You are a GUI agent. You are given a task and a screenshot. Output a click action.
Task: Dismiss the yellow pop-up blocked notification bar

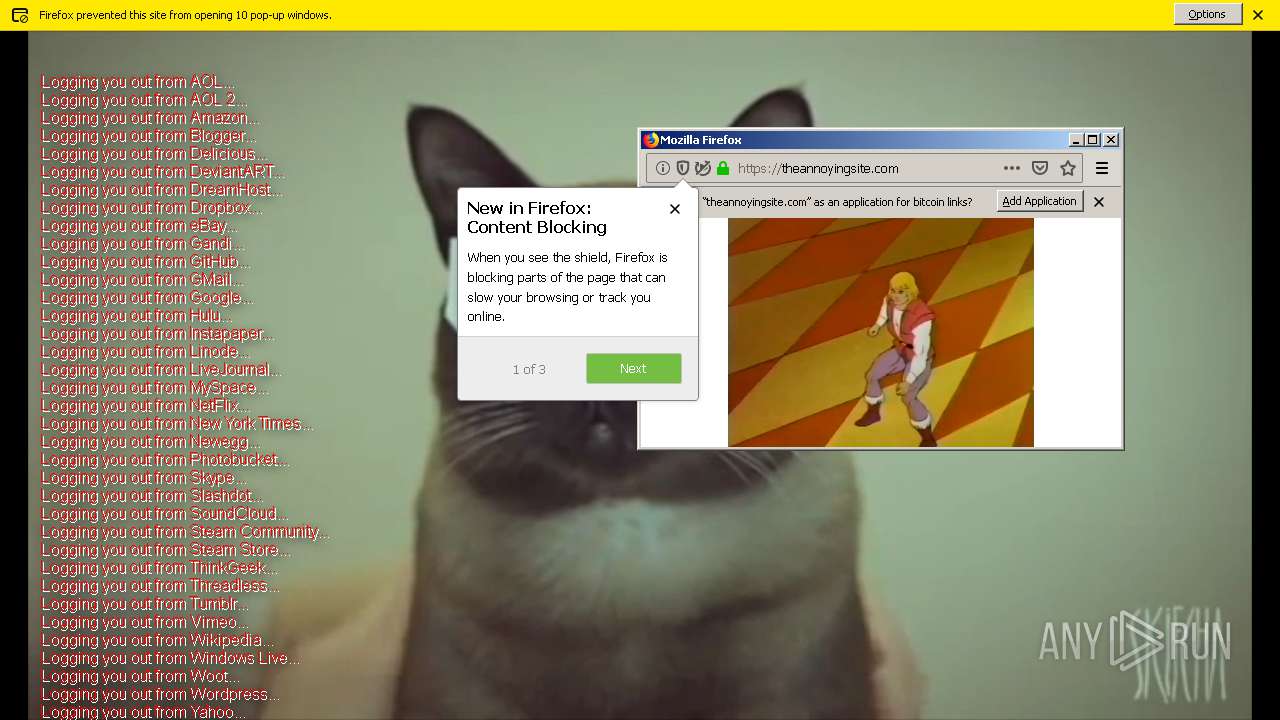(1258, 15)
